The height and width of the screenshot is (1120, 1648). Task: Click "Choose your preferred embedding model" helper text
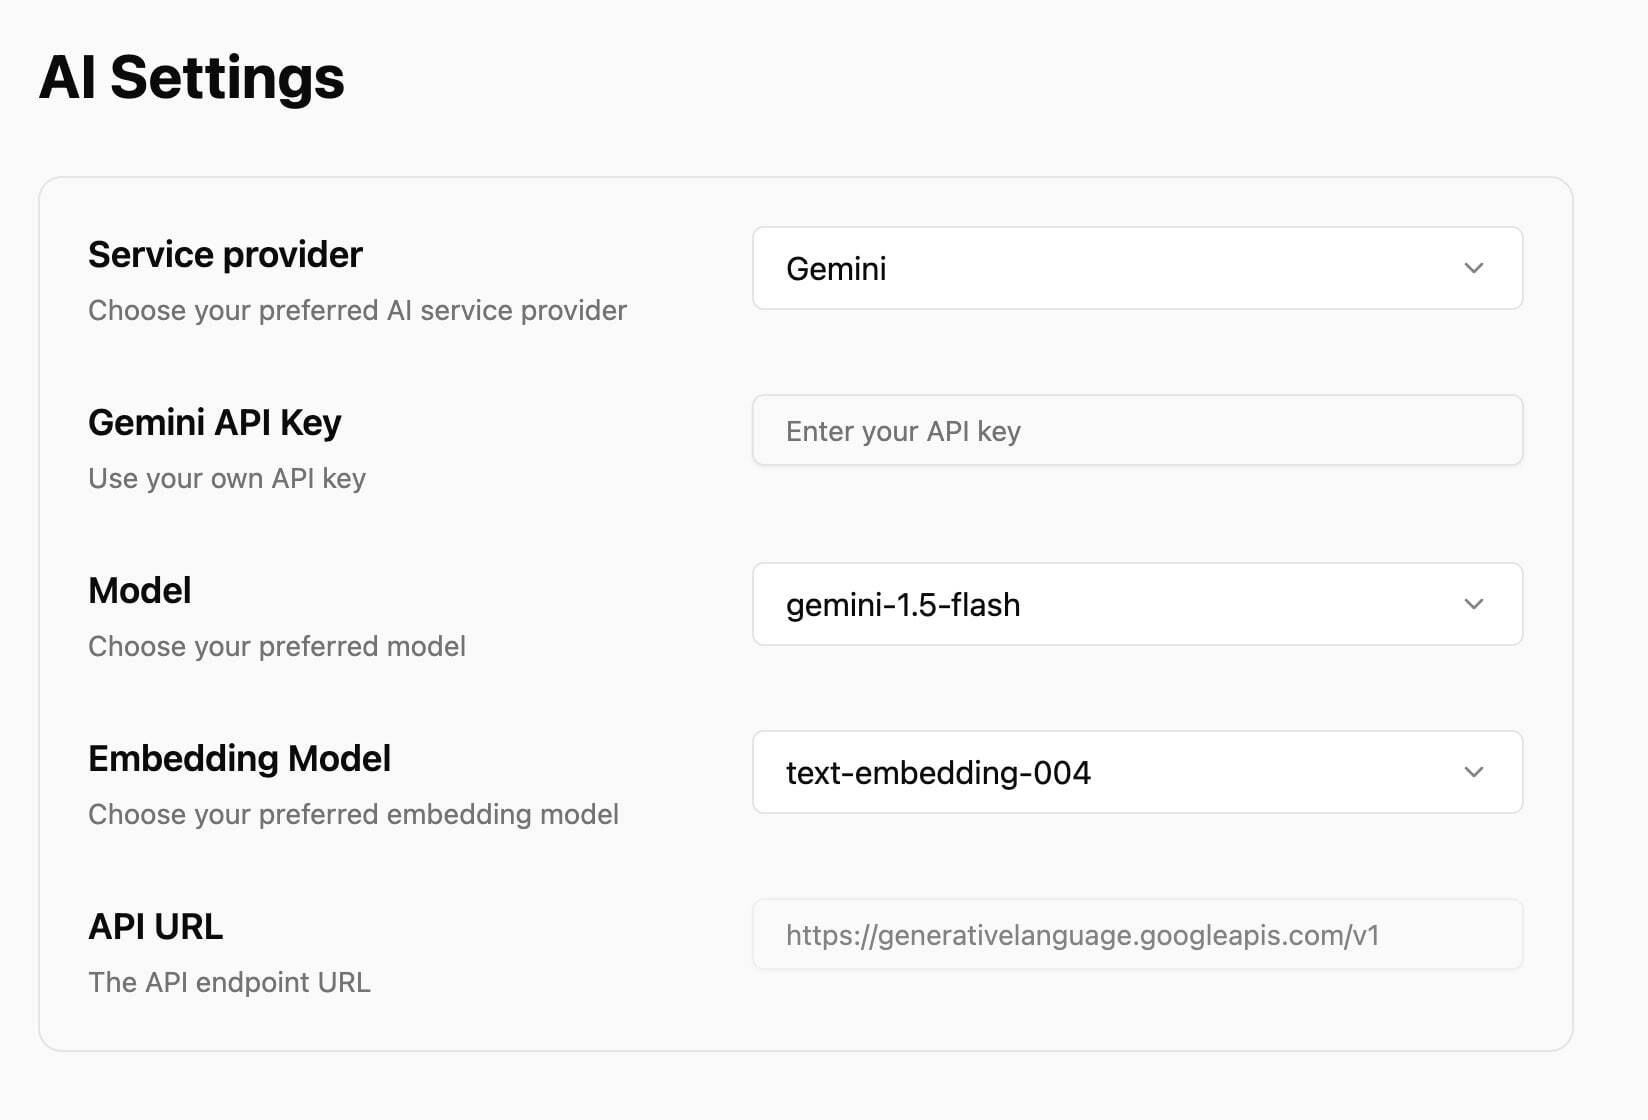[x=353, y=815]
